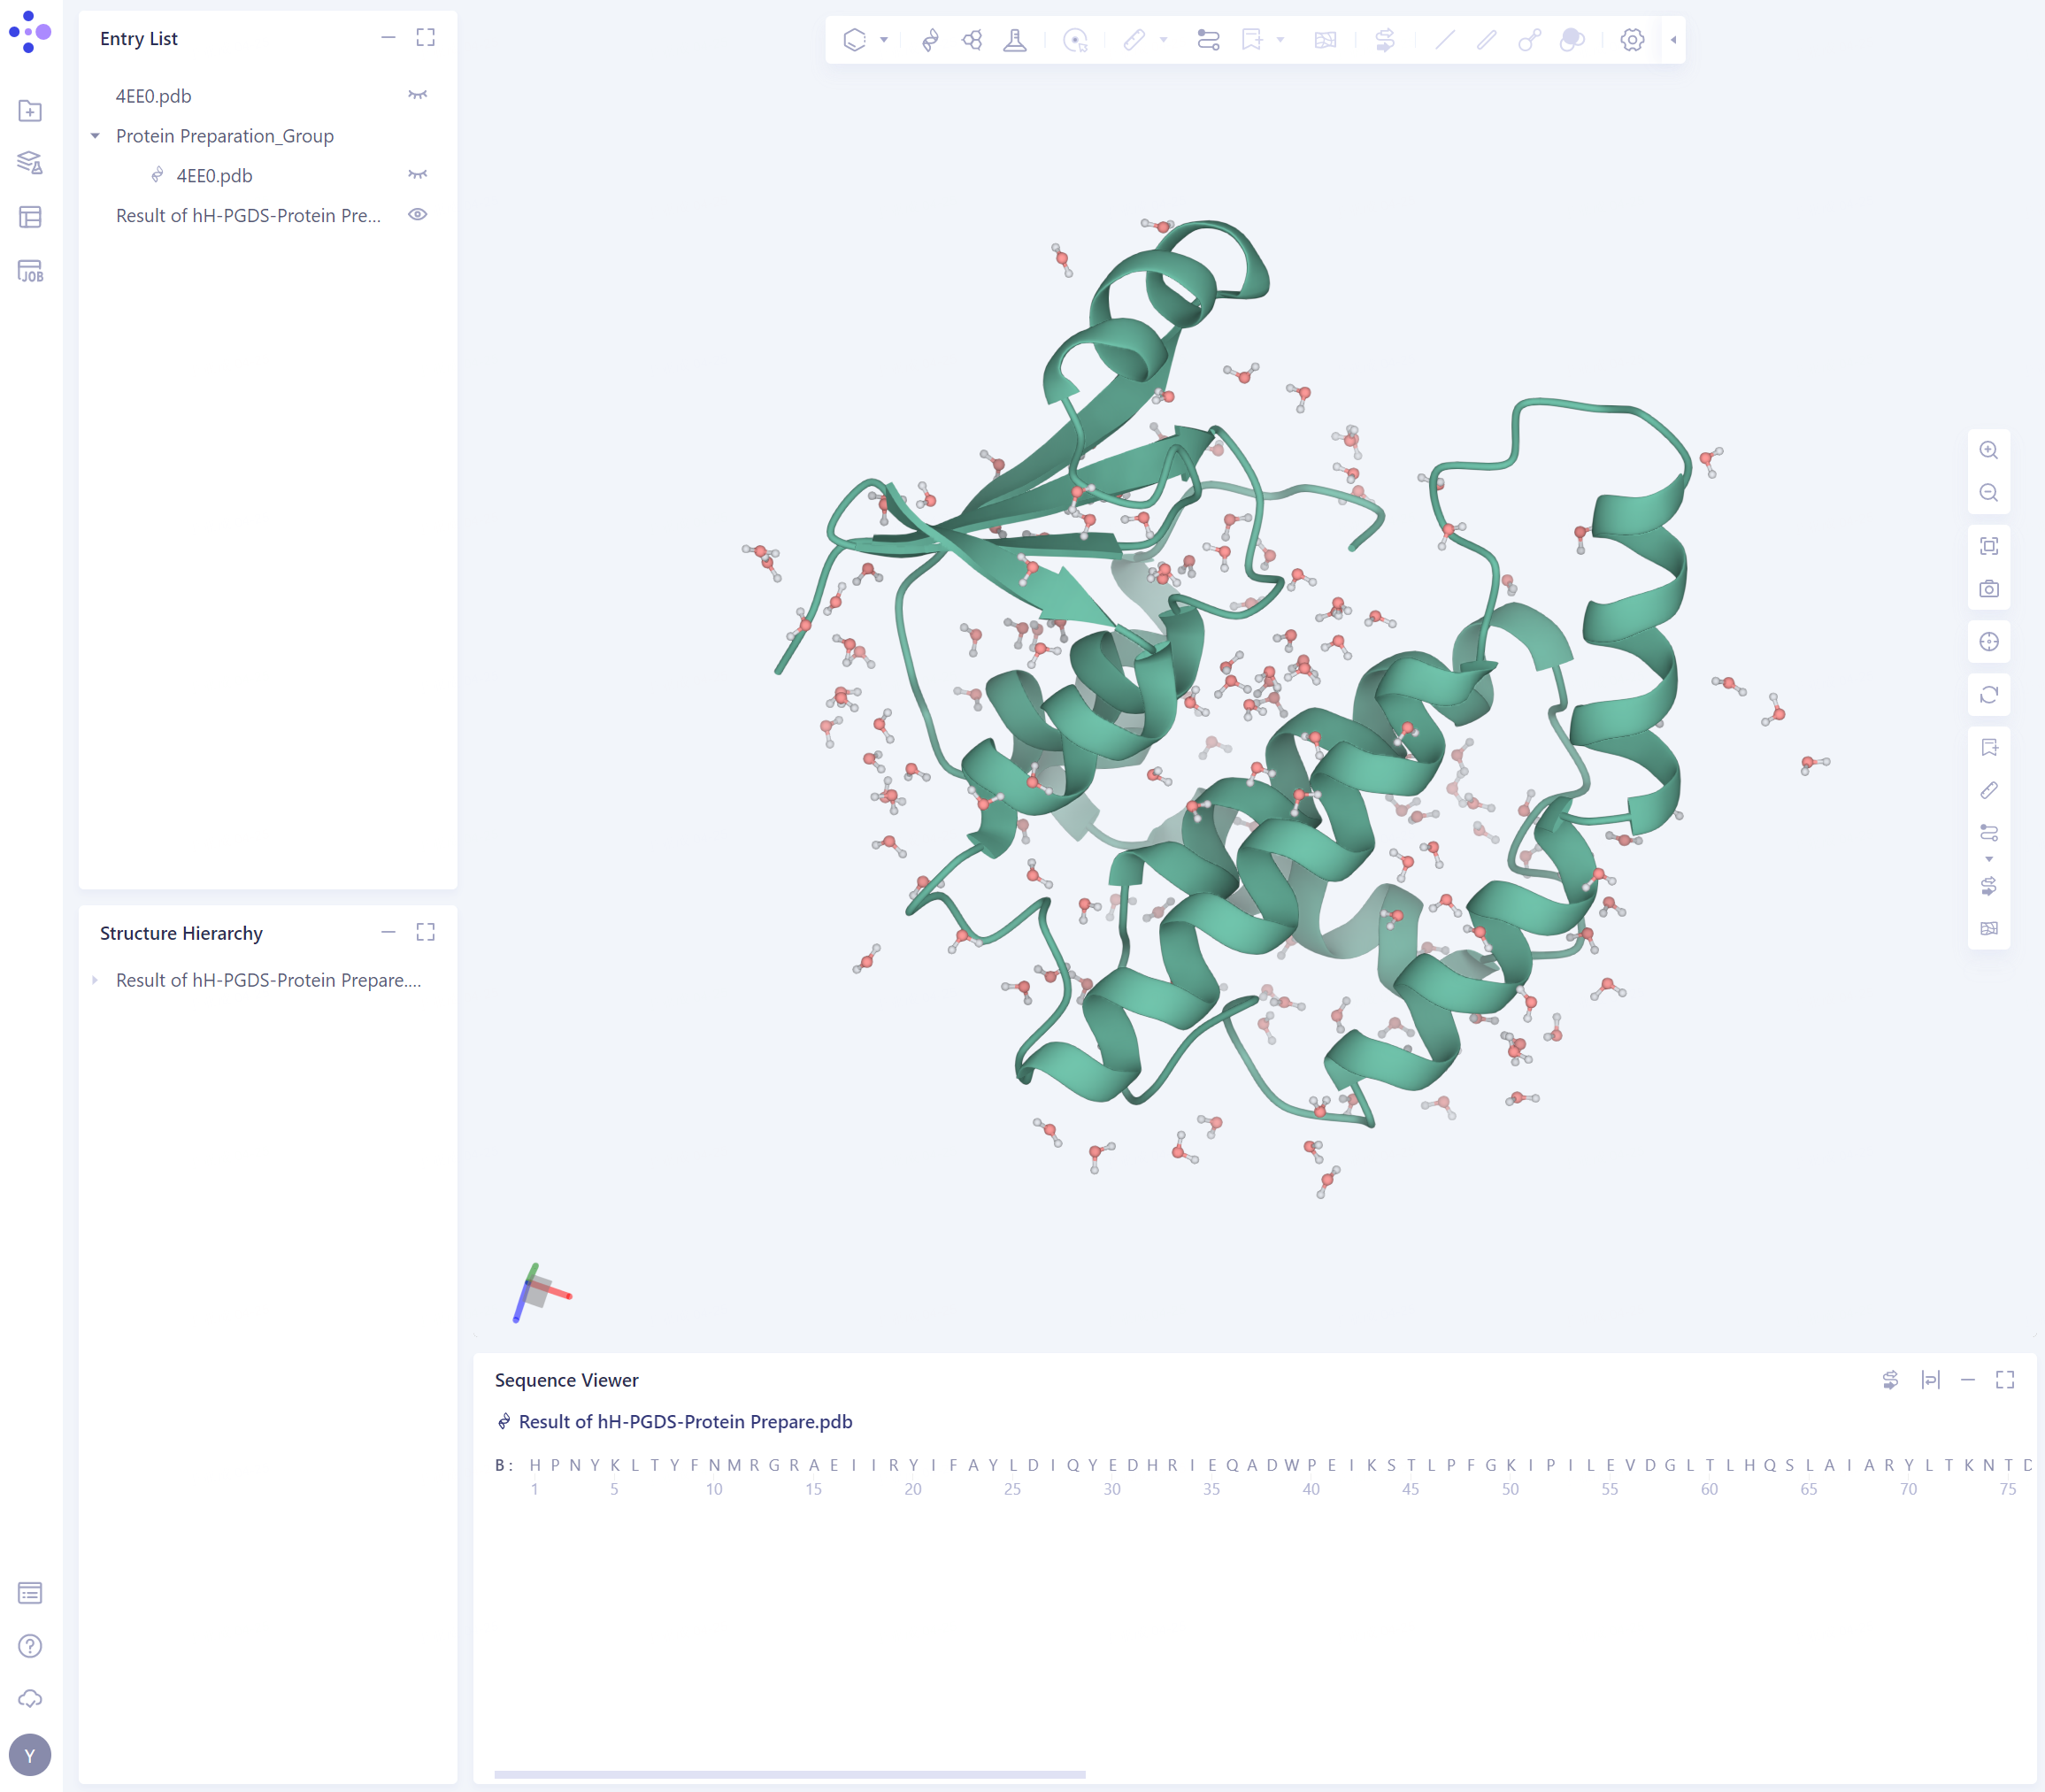This screenshot has width=2045, height=1792.
Task: Take a snapshot with the camera icon
Action: coord(1988,589)
